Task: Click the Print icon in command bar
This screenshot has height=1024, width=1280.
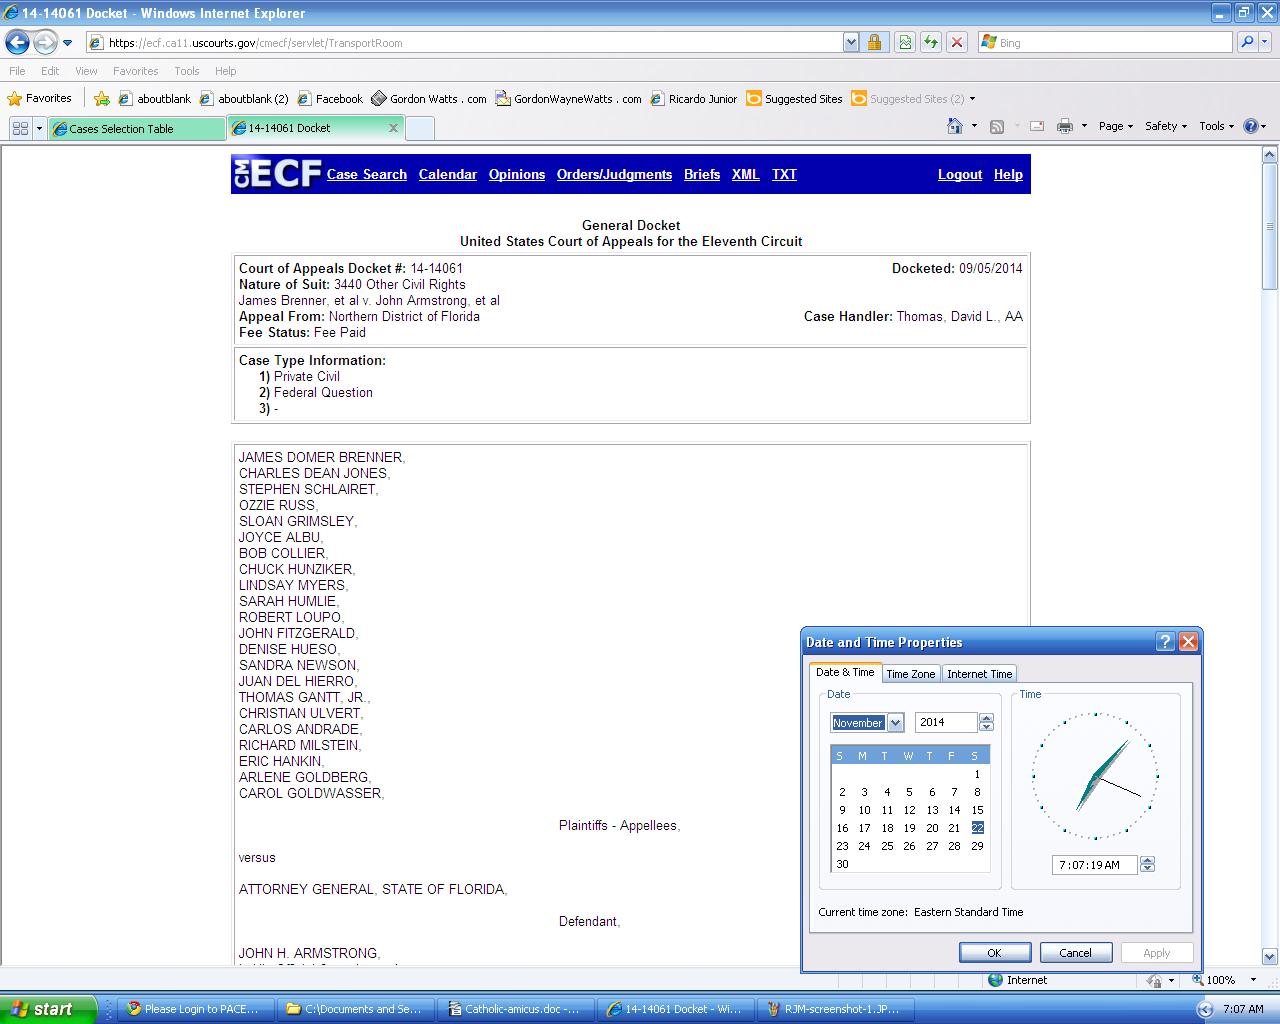Action: (1064, 126)
